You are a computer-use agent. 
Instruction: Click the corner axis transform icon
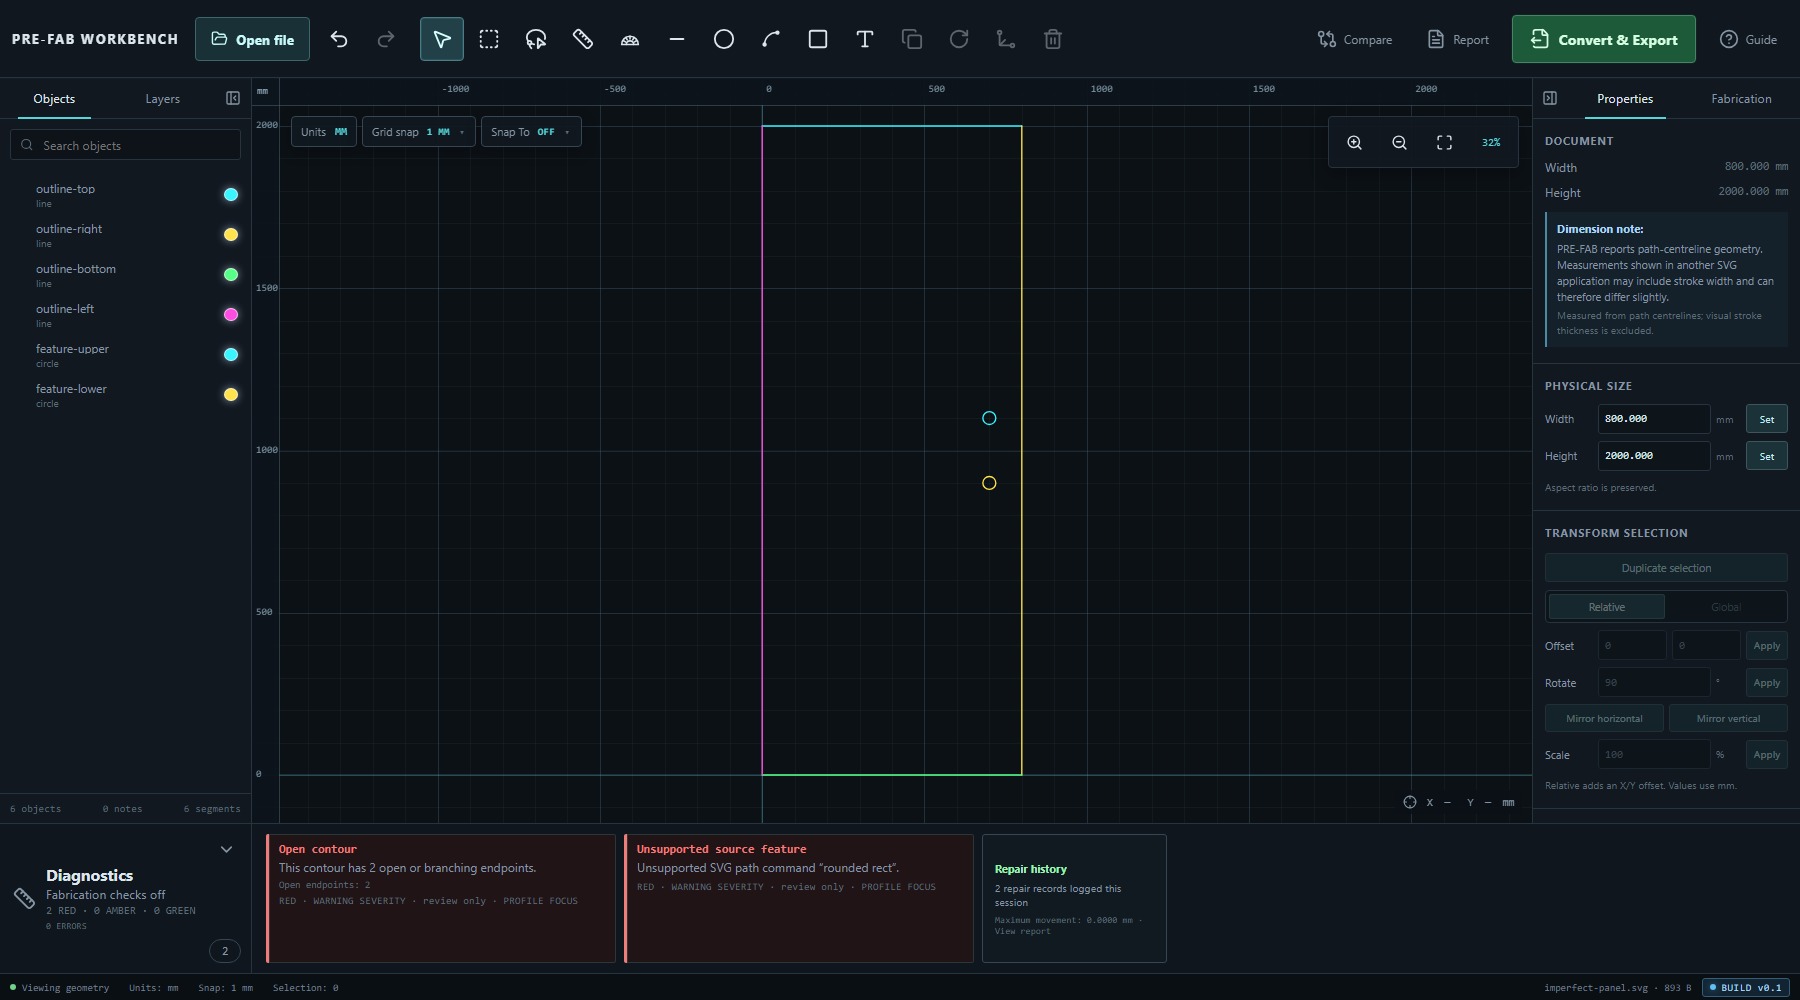pos(1006,39)
